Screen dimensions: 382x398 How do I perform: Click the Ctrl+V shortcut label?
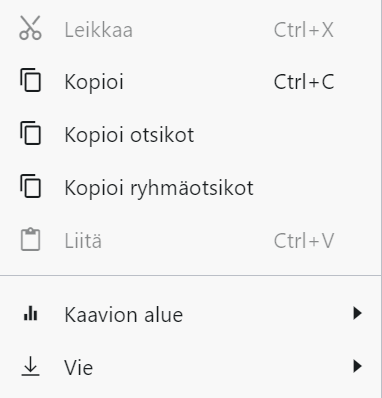click(304, 240)
